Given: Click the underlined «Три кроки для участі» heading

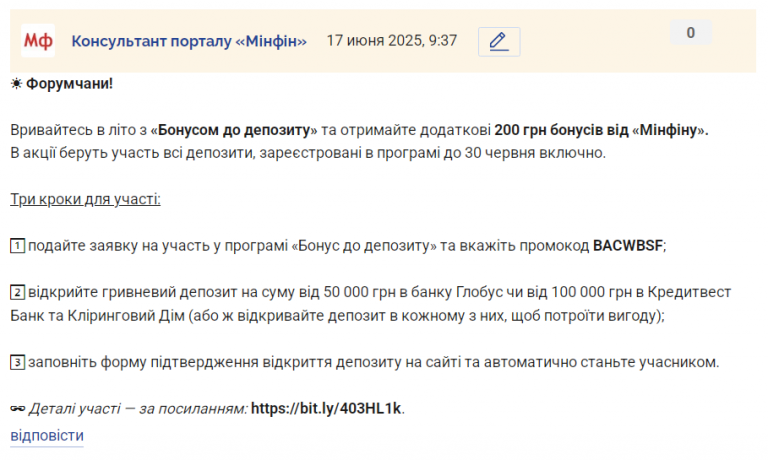Looking at the screenshot, I should [85, 199].
